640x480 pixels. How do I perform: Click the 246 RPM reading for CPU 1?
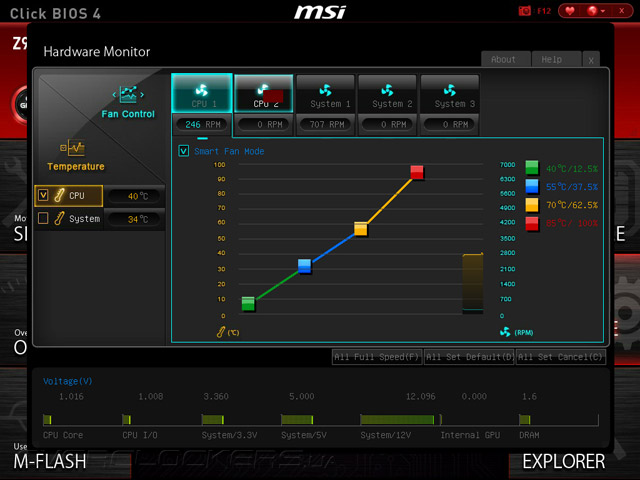[202, 124]
